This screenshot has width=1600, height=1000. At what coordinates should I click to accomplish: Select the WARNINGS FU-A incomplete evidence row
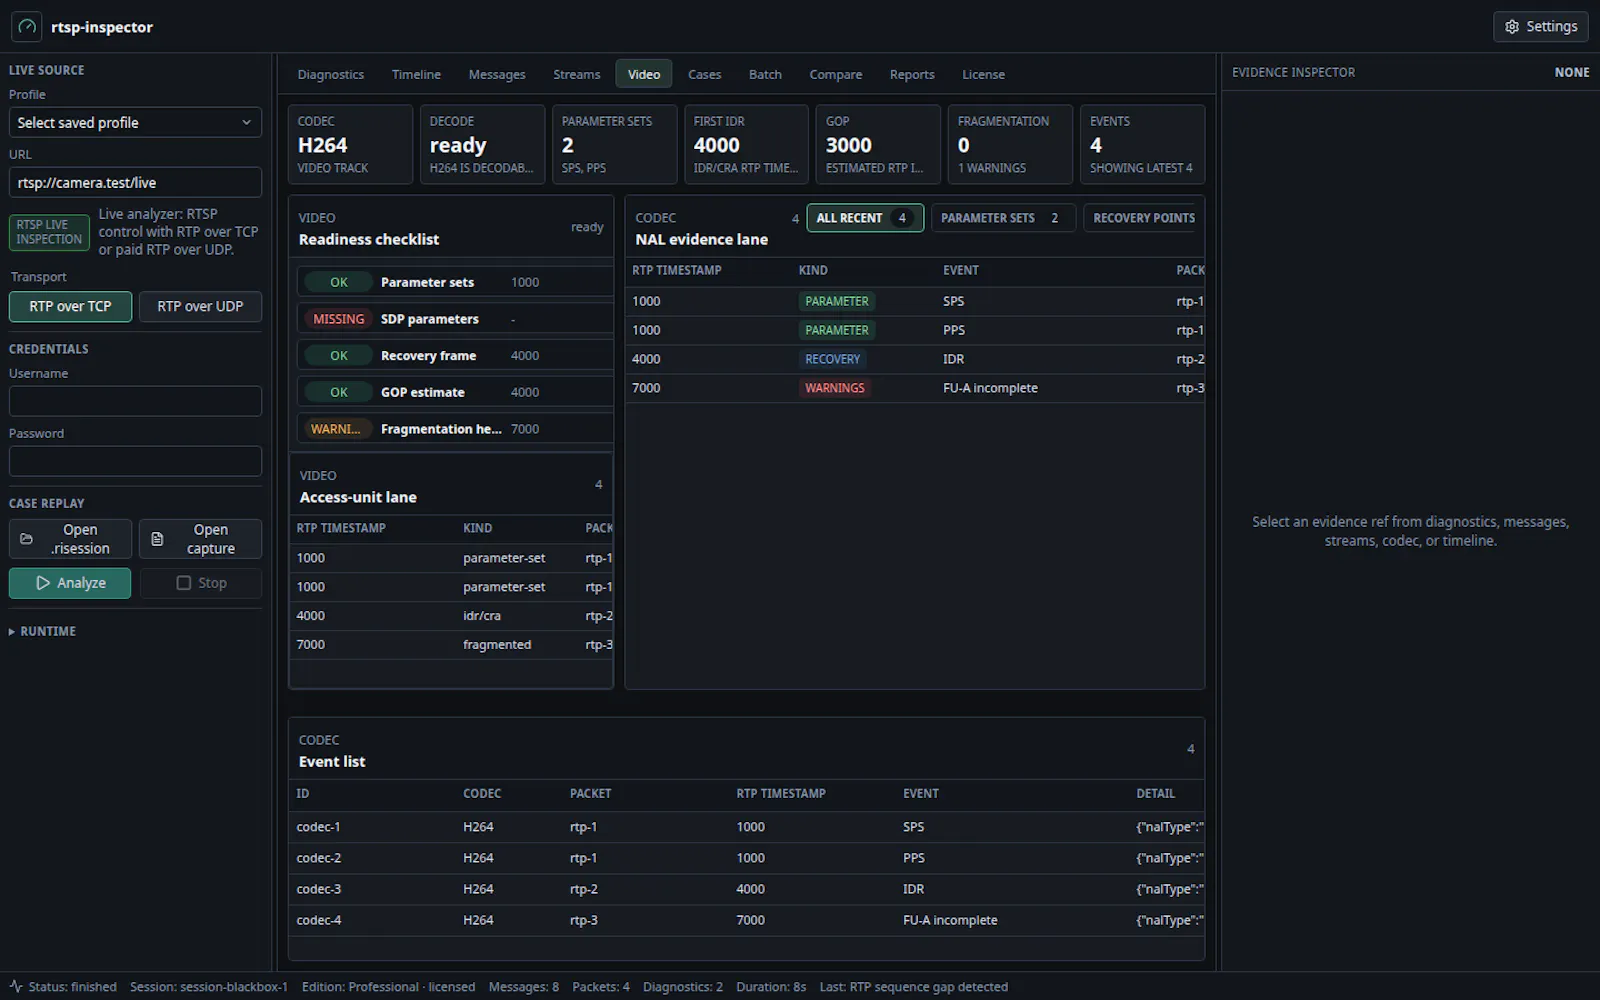(915, 388)
